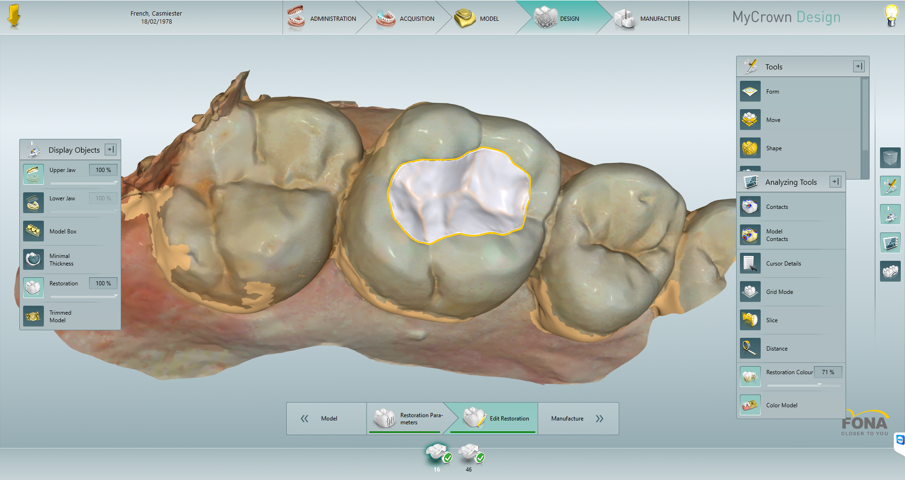Screen dimensions: 905x480
Task: Toggle Lower Jaw visibility
Action: pyautogui.click(x=34, y=202)
